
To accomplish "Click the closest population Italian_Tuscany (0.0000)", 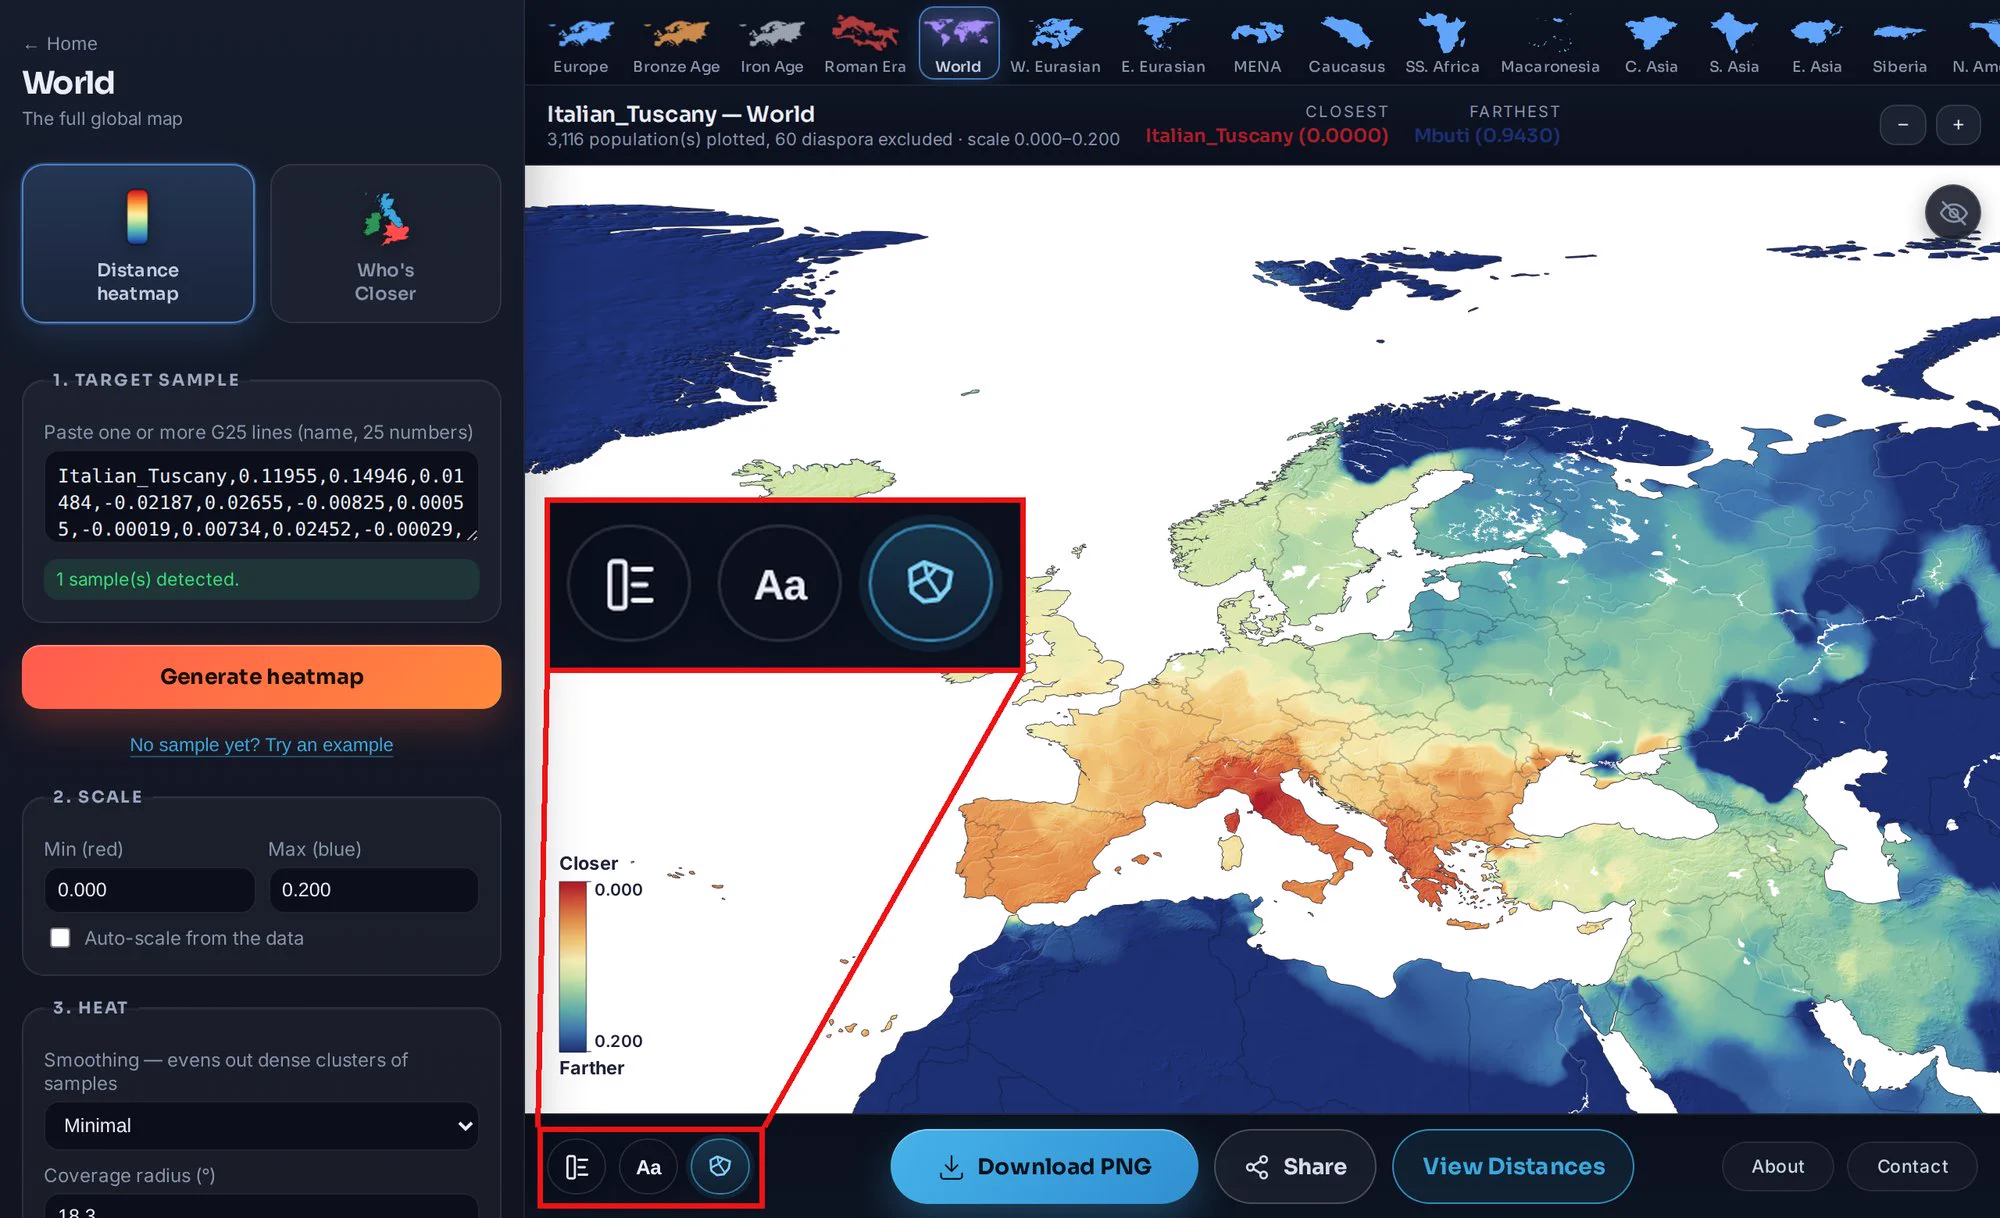I will (x=1266, y=136).
